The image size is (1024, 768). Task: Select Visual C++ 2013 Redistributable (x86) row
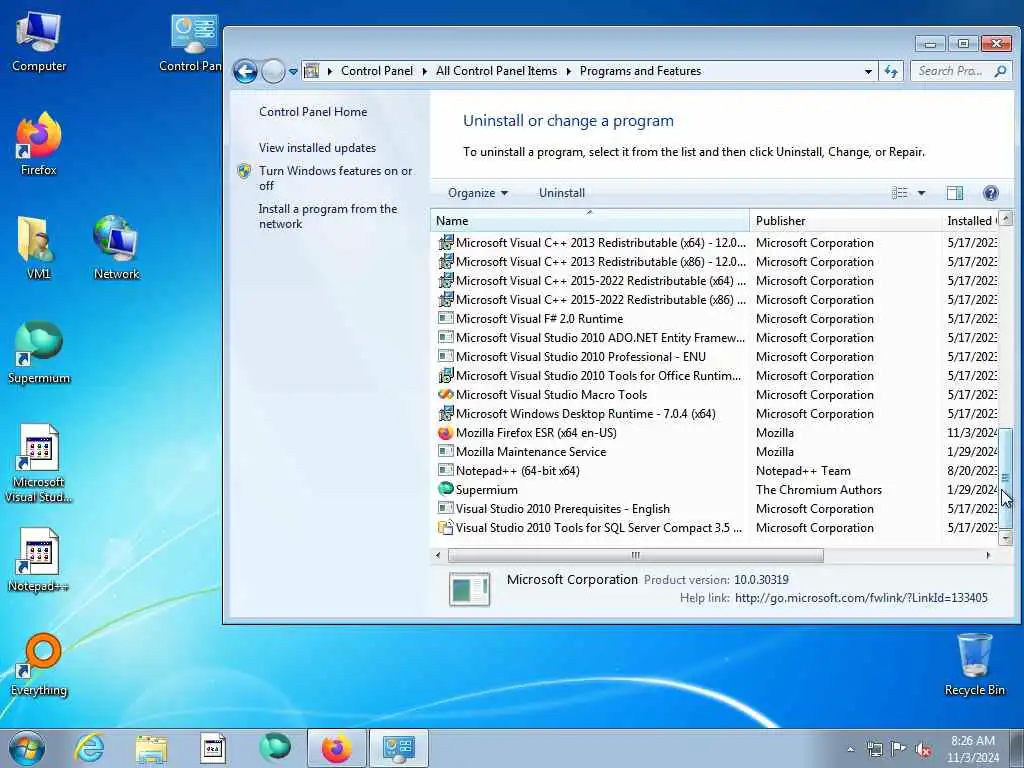pos(714,262)
